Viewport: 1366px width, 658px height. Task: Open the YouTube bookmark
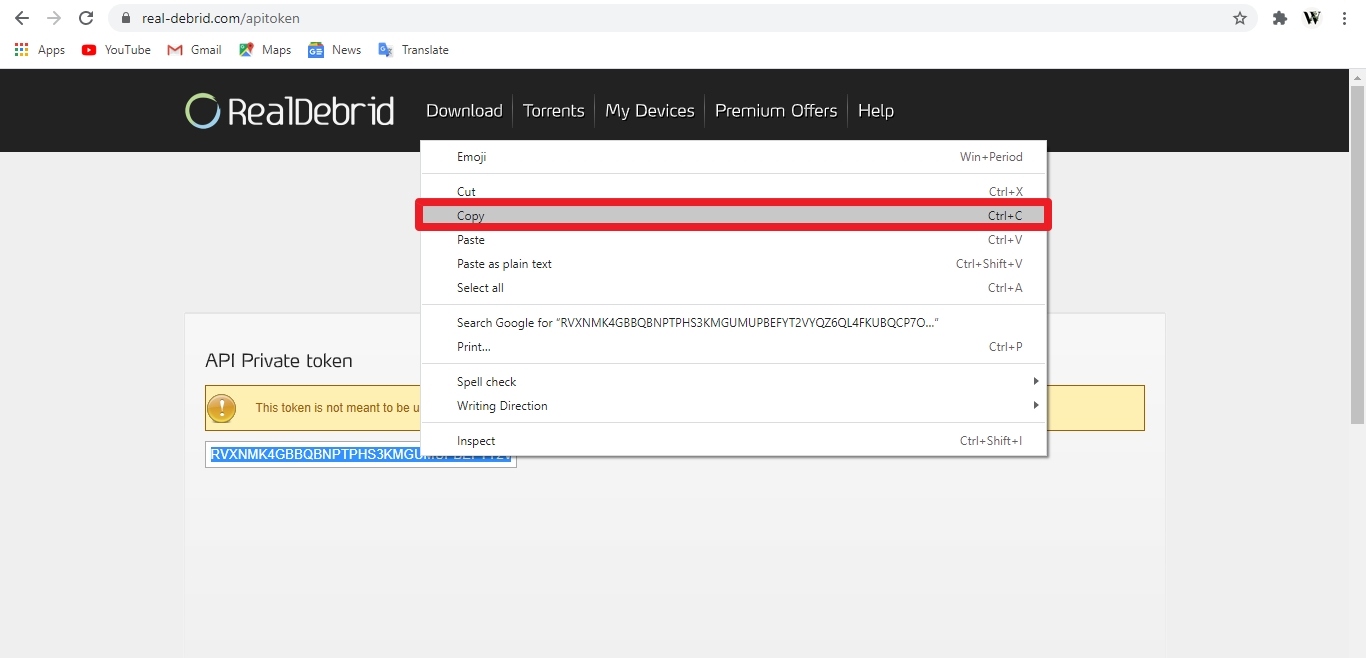click(116, 50)
